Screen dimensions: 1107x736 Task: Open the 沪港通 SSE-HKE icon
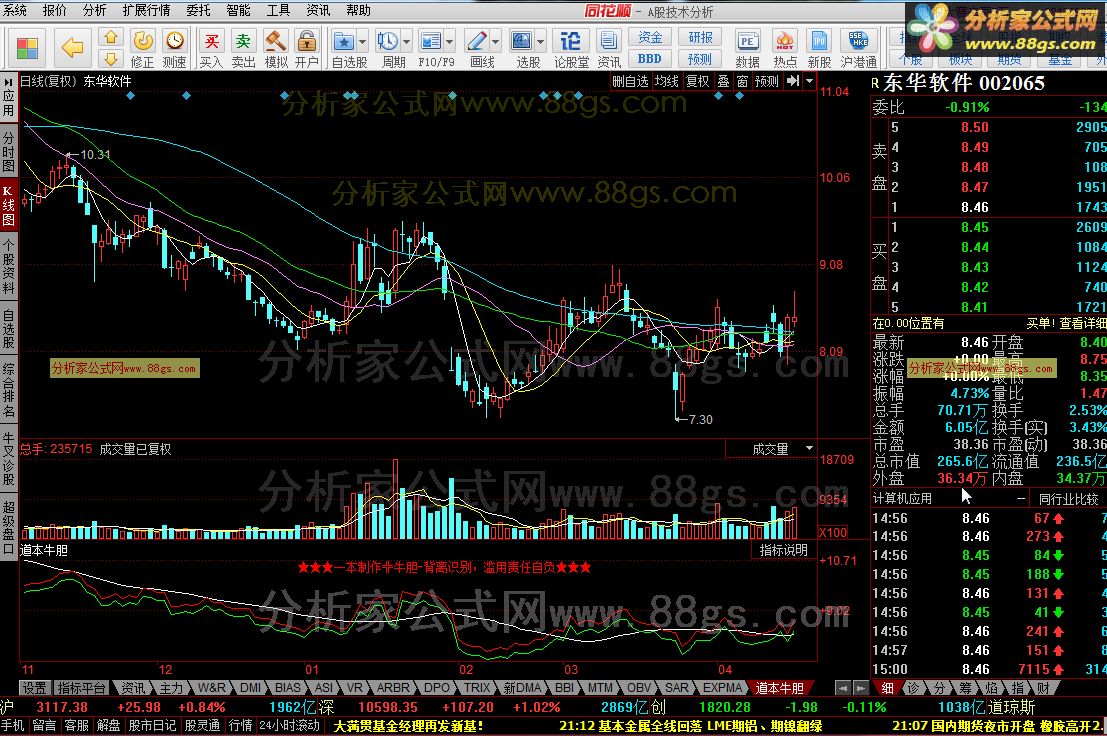[x=858, y=41]
